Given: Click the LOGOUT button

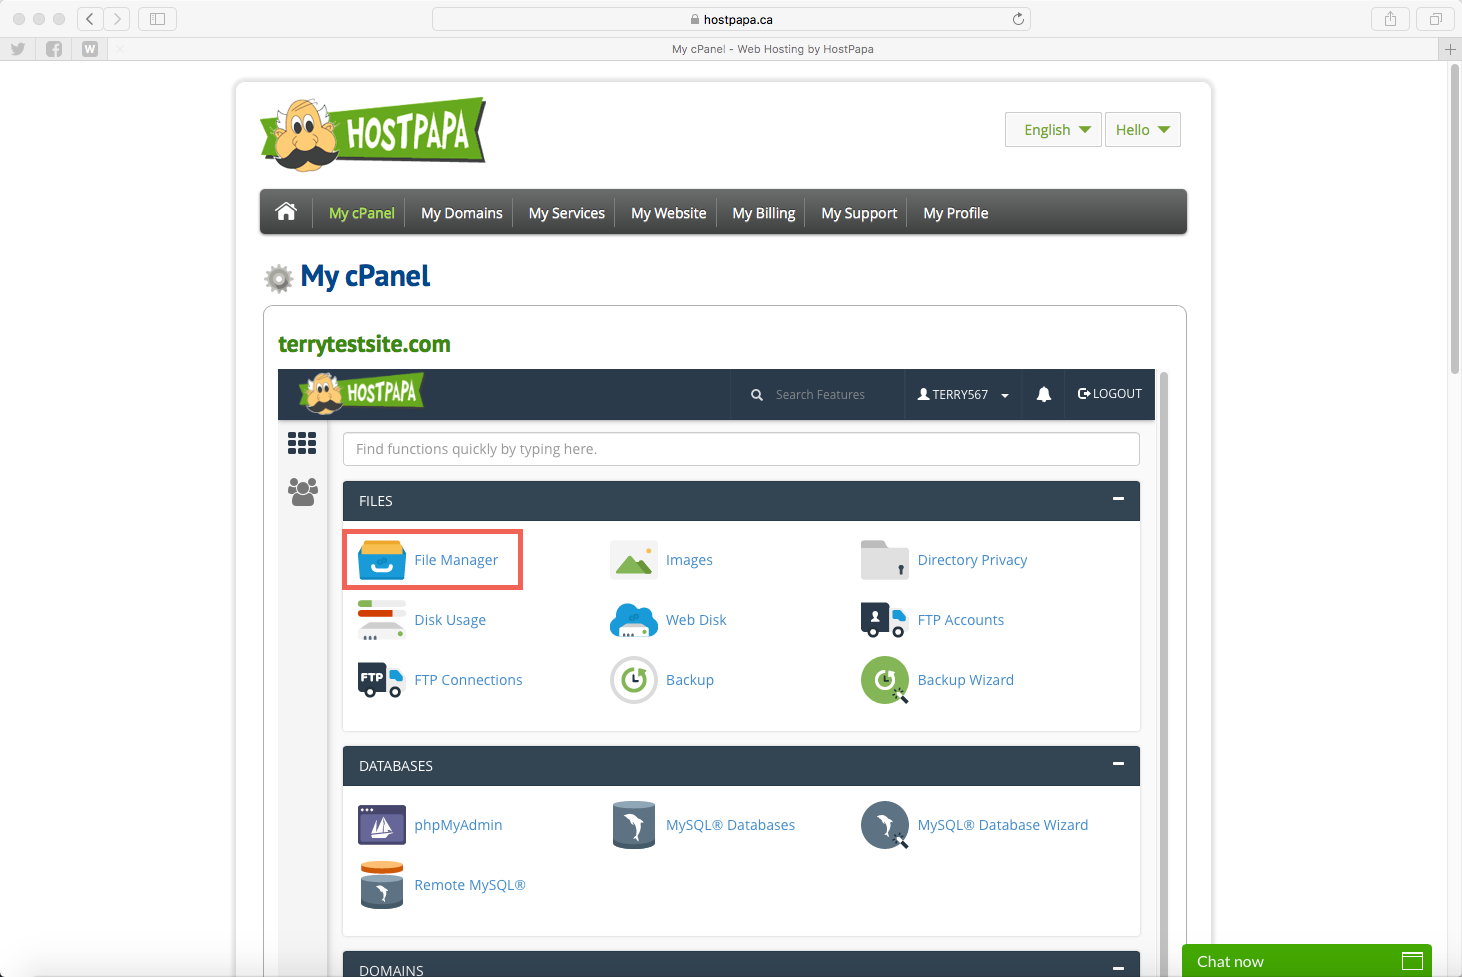Looking at the screenshot, I should tap(1109, 394).
